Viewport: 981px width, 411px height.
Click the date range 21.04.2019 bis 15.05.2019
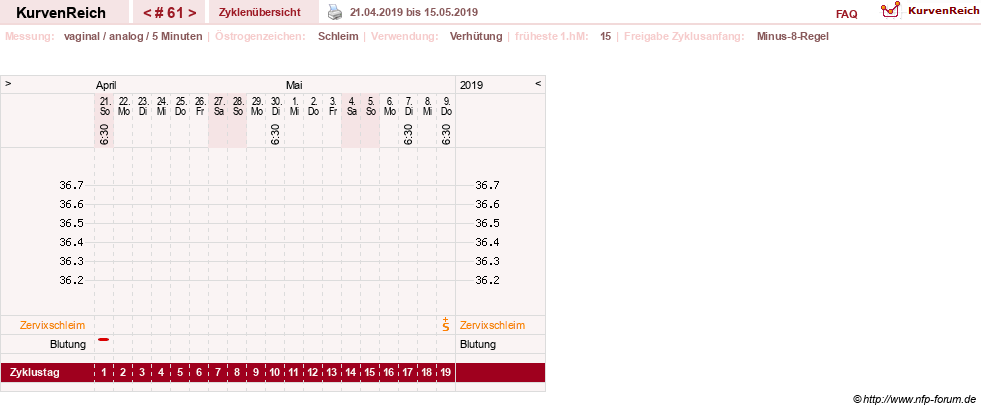(x=414, y=13)
